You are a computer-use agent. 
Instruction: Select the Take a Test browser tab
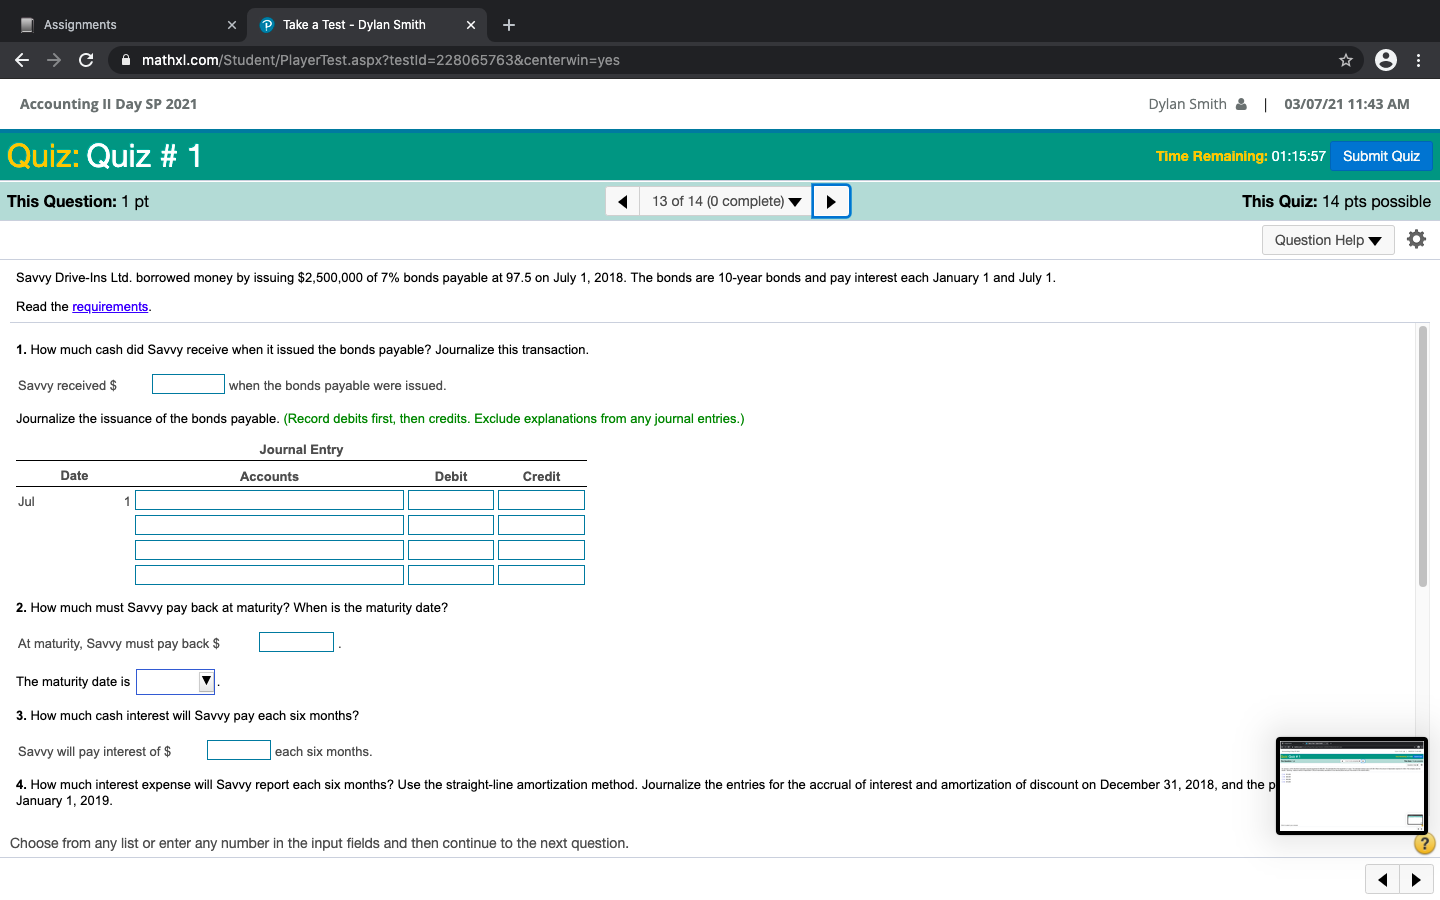click(x=354, y=25)
